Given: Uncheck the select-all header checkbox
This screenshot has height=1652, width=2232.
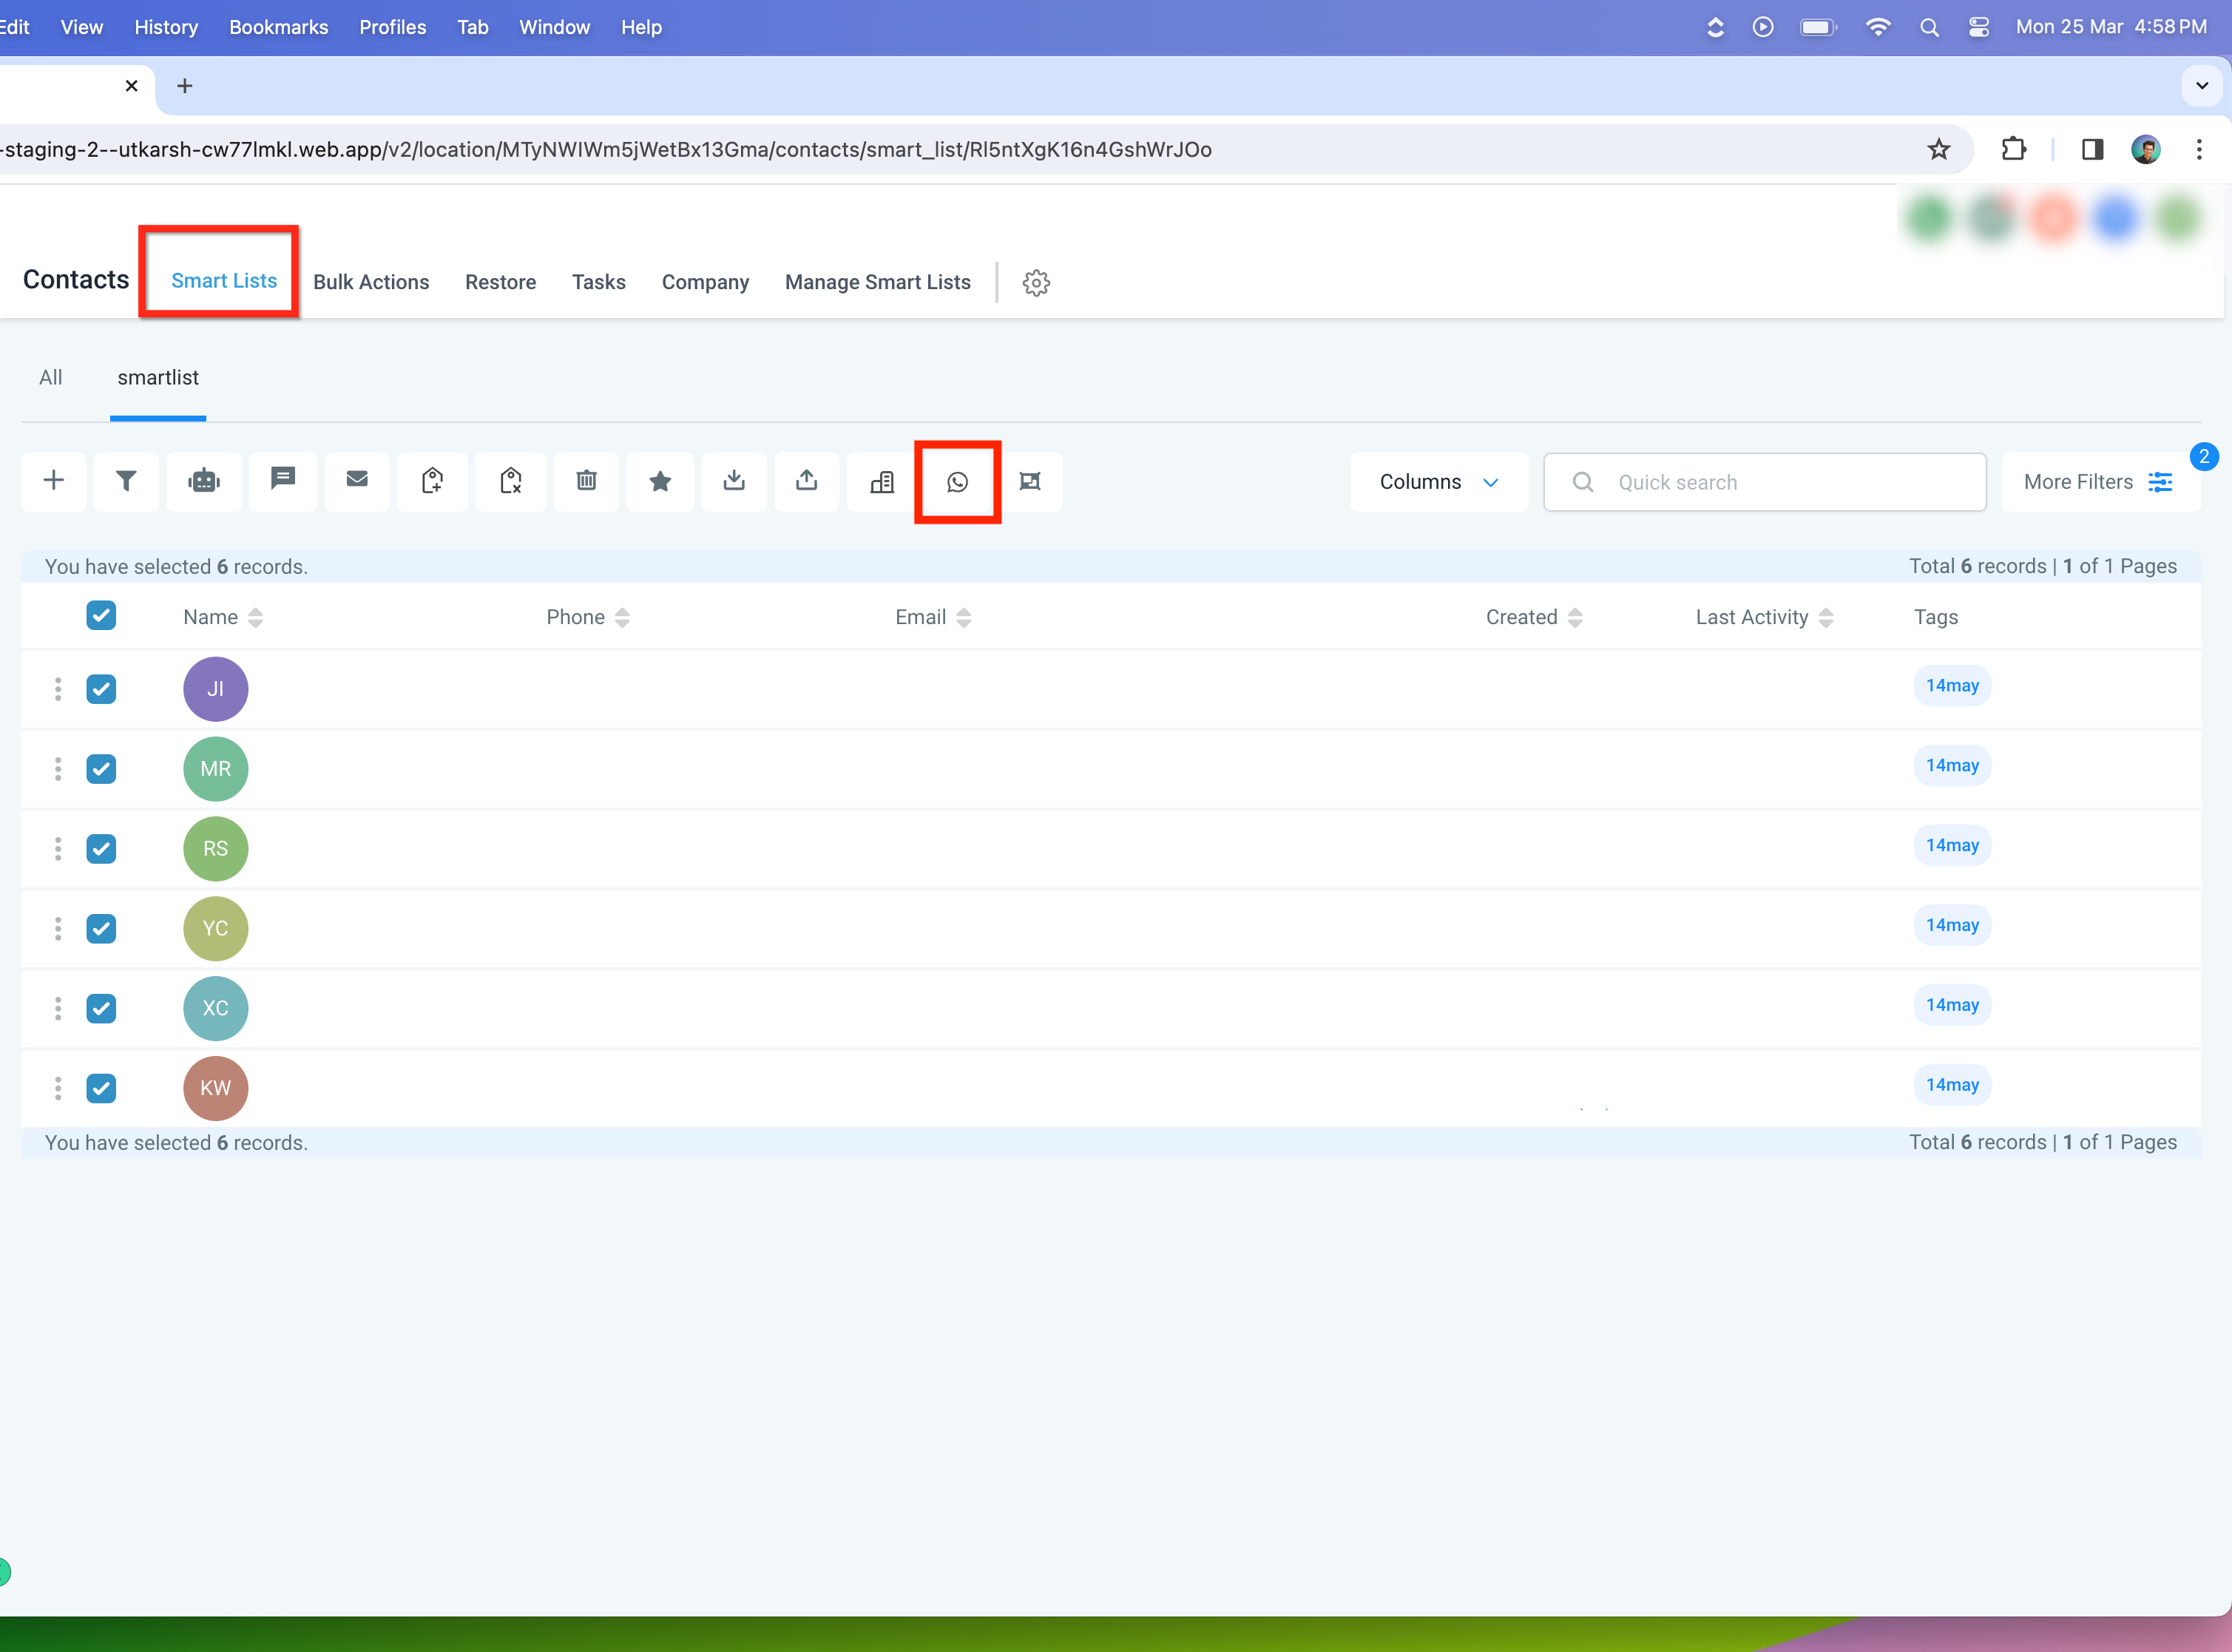Looking at the screenshot, I should (x=101, y=615).
